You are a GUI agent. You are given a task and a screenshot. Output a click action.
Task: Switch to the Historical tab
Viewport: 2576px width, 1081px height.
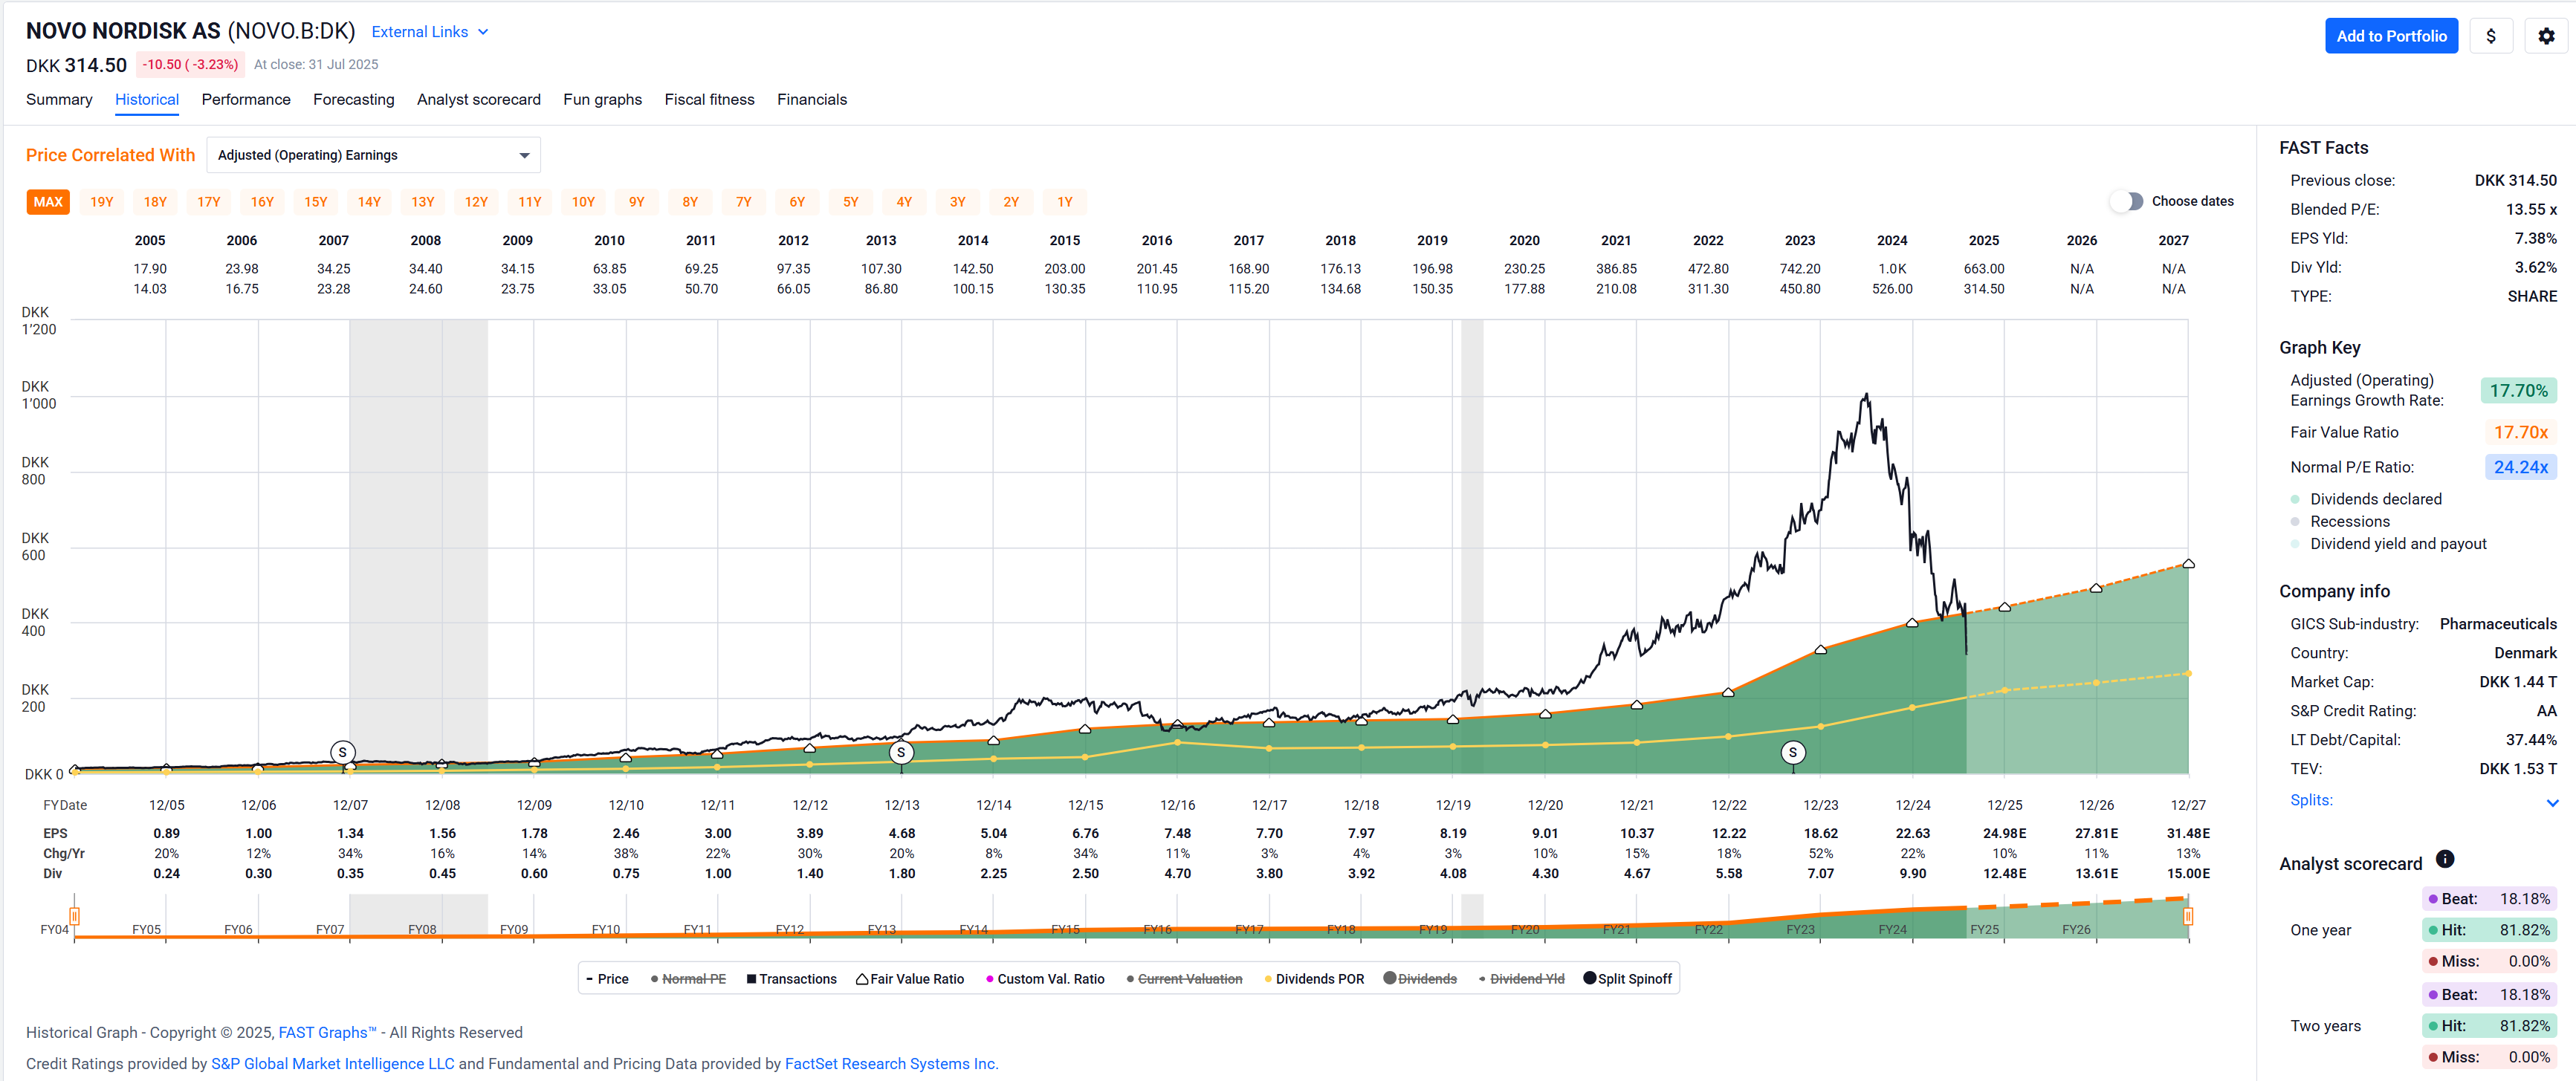pos(147,99)
